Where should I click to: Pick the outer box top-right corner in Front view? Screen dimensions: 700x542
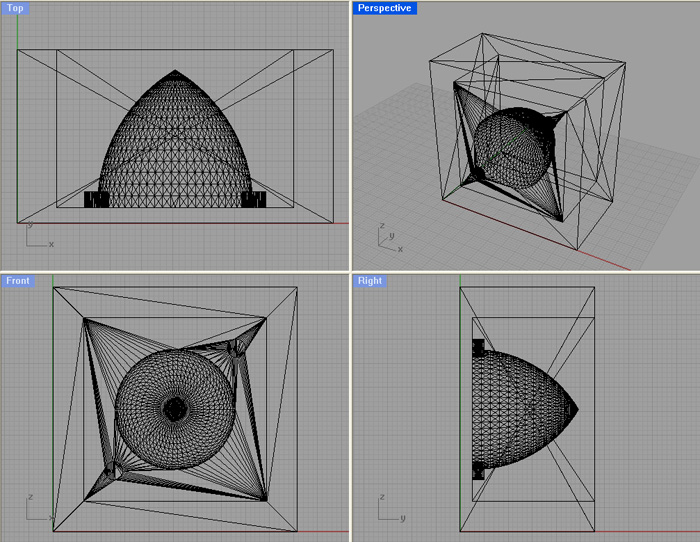coord(296,288)
